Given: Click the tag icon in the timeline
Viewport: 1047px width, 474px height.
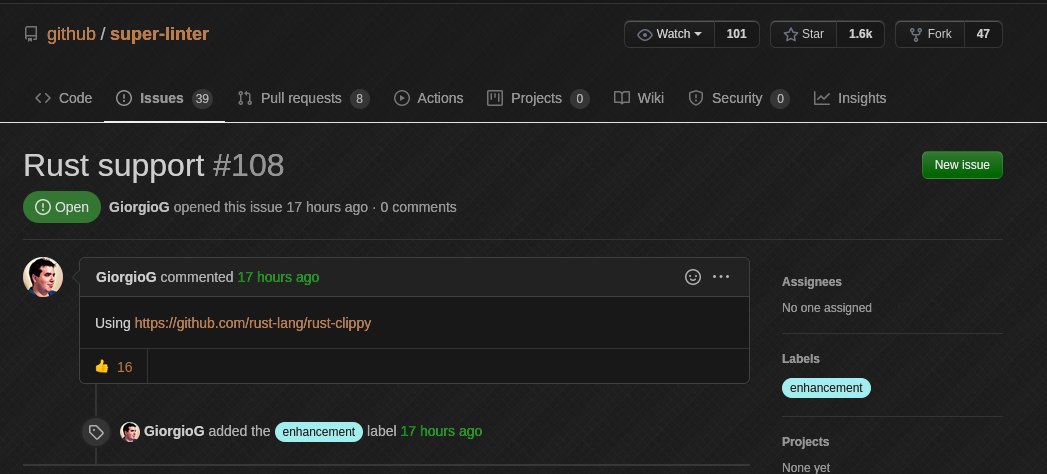Looking at the screenshot, I should click(x=96, y=432).
